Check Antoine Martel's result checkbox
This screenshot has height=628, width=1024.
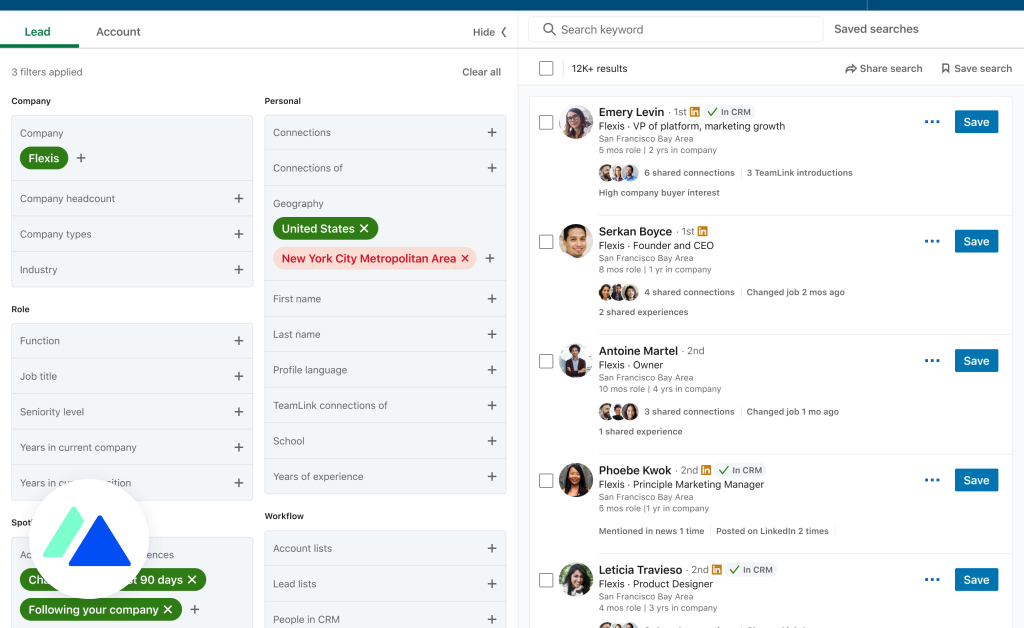(546, 361)
